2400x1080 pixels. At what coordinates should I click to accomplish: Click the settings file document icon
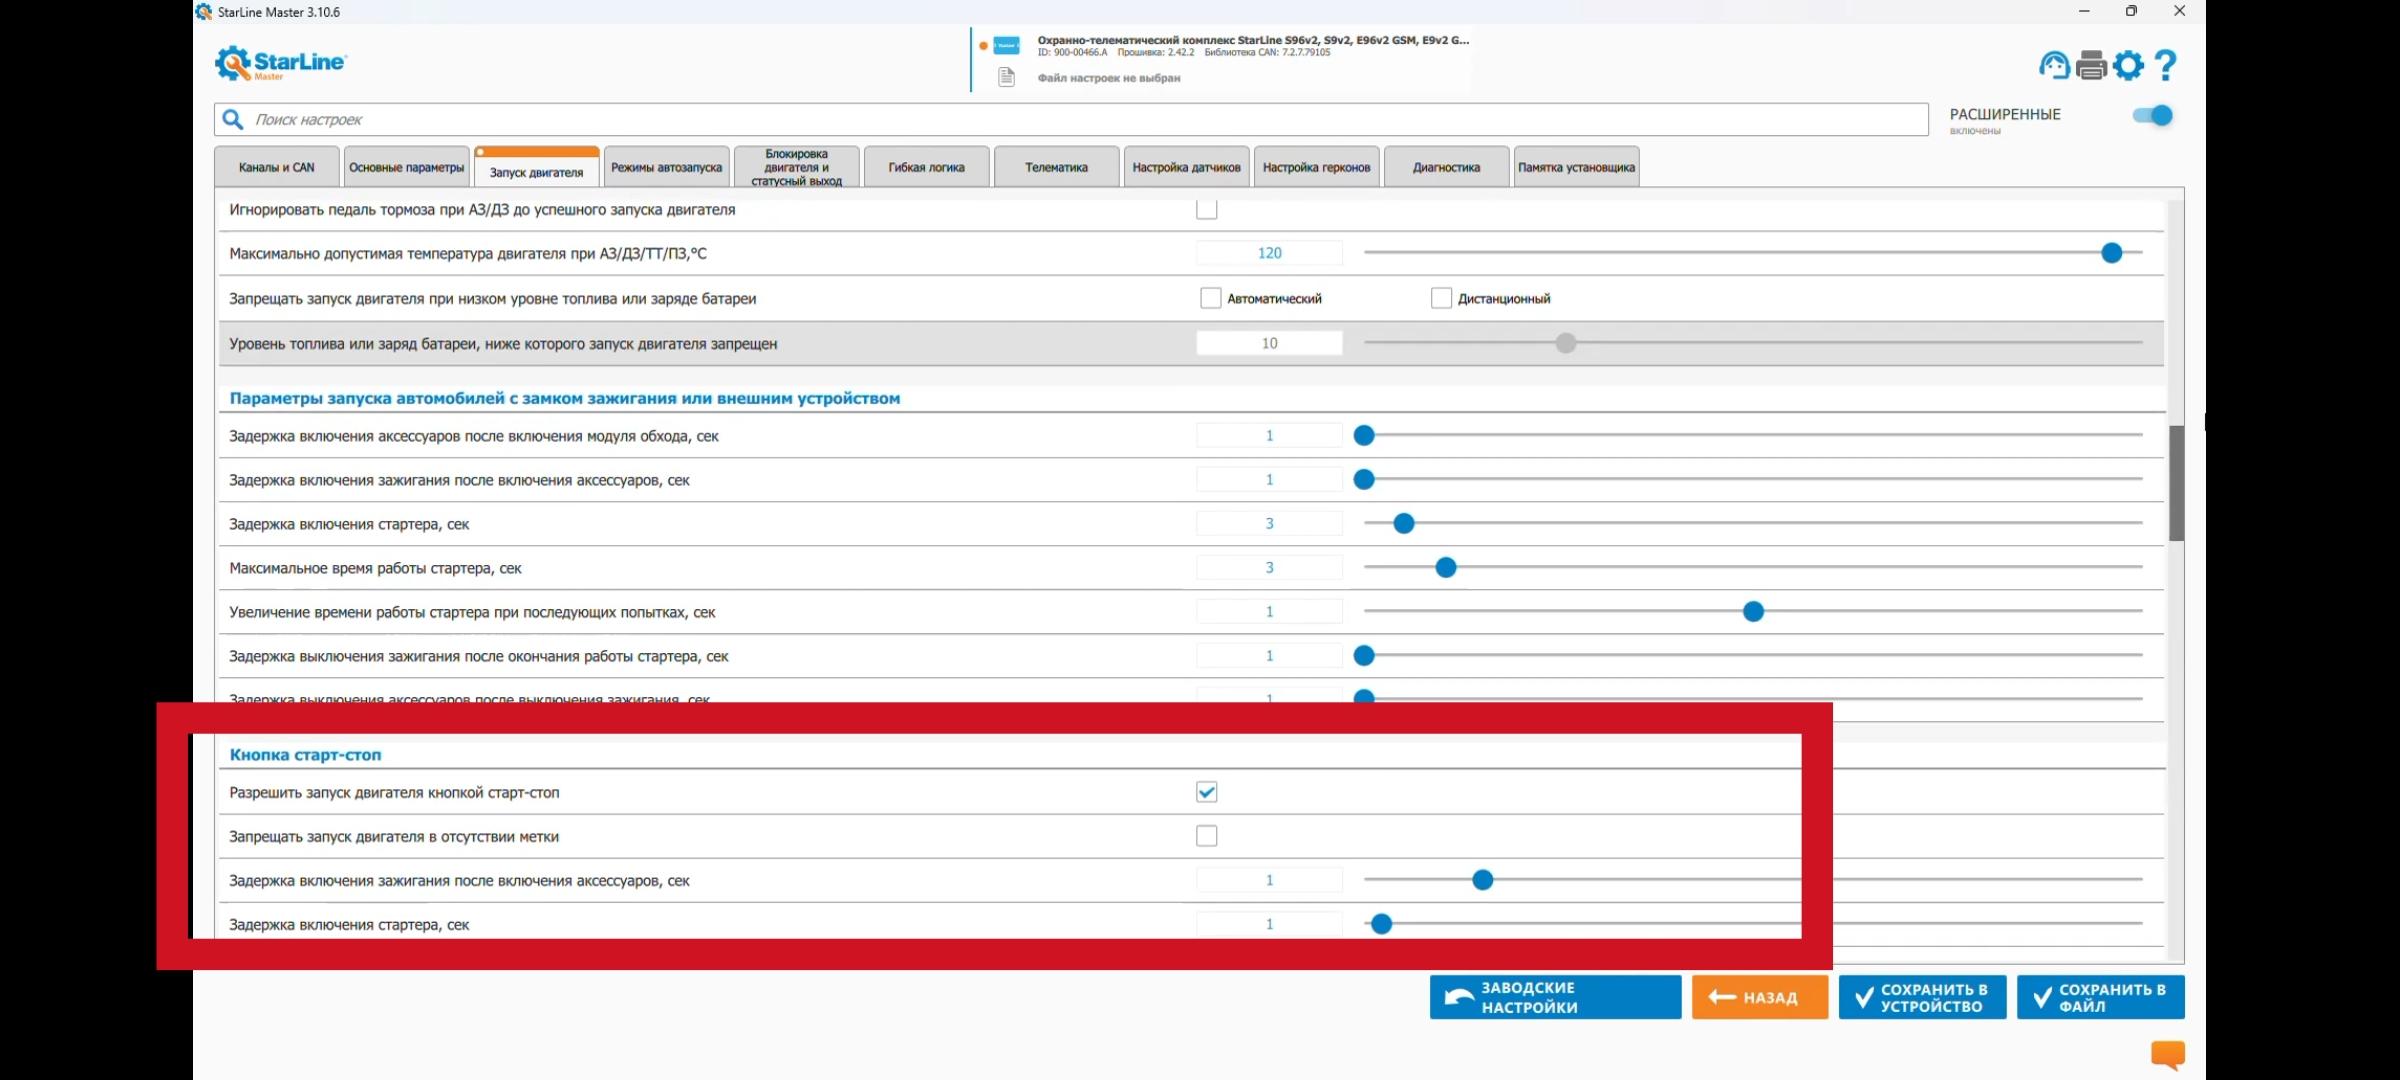pos(1007,77)
